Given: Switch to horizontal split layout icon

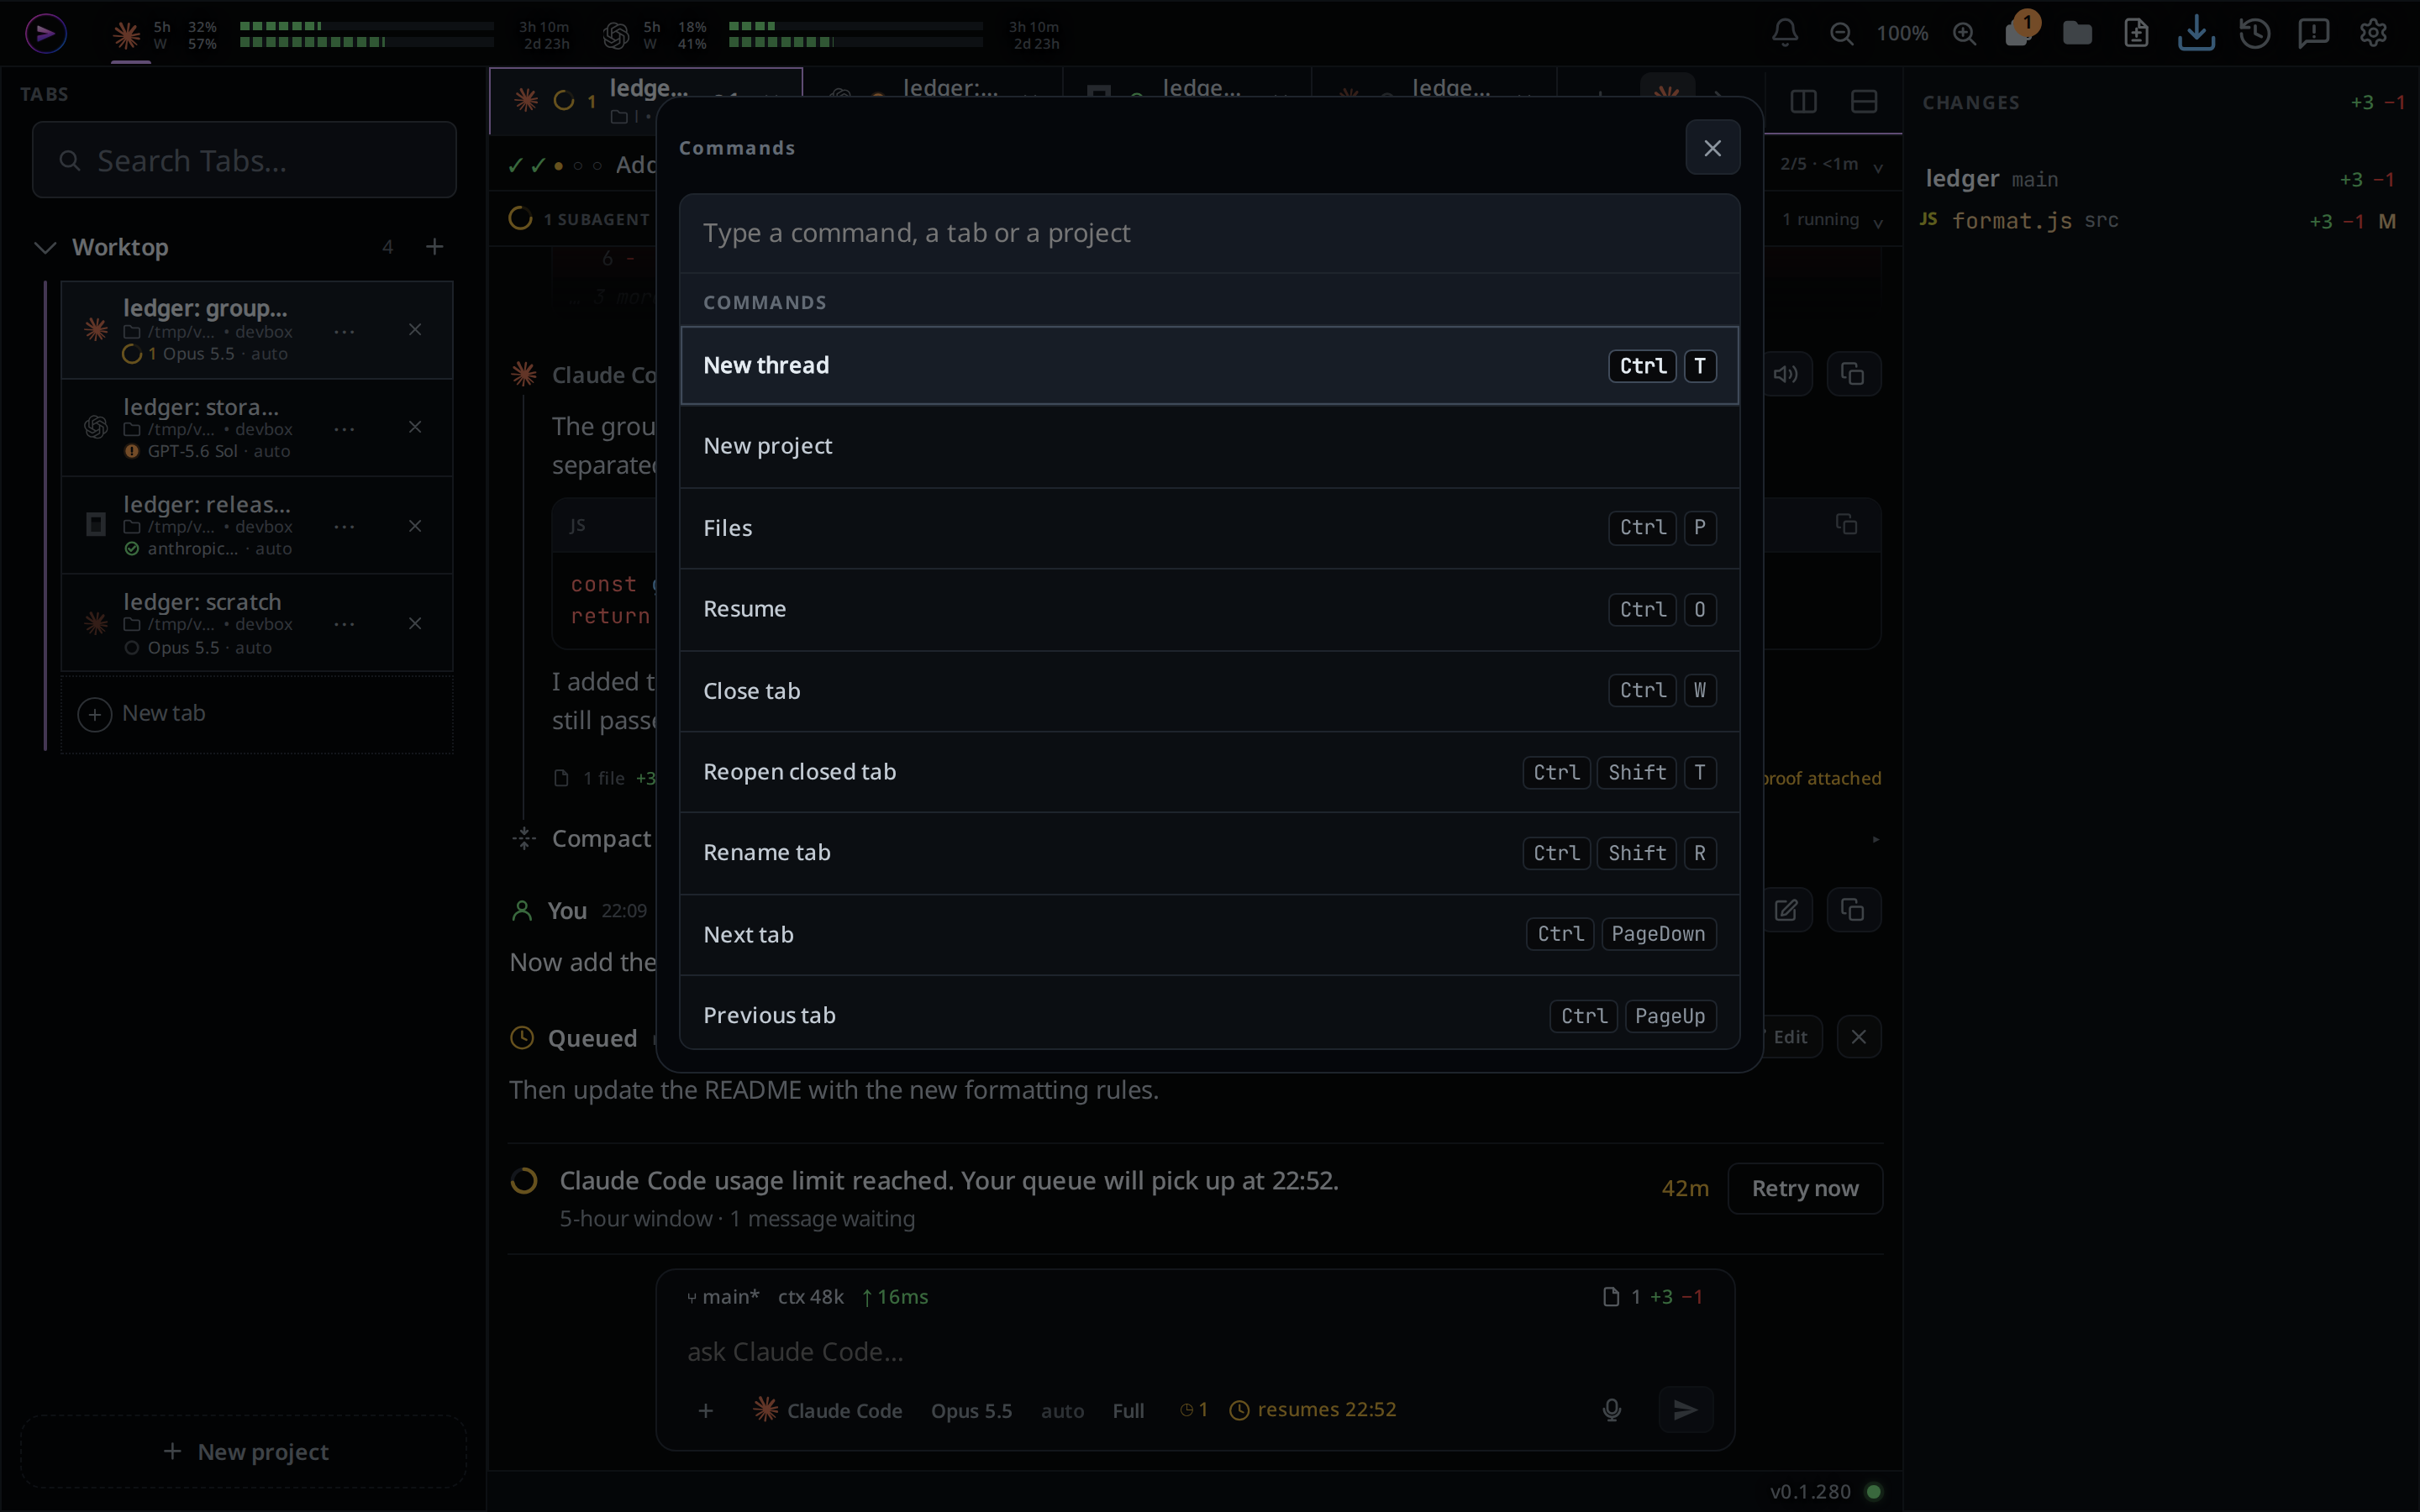Looking at the screenshot, I should (1863, 101).
